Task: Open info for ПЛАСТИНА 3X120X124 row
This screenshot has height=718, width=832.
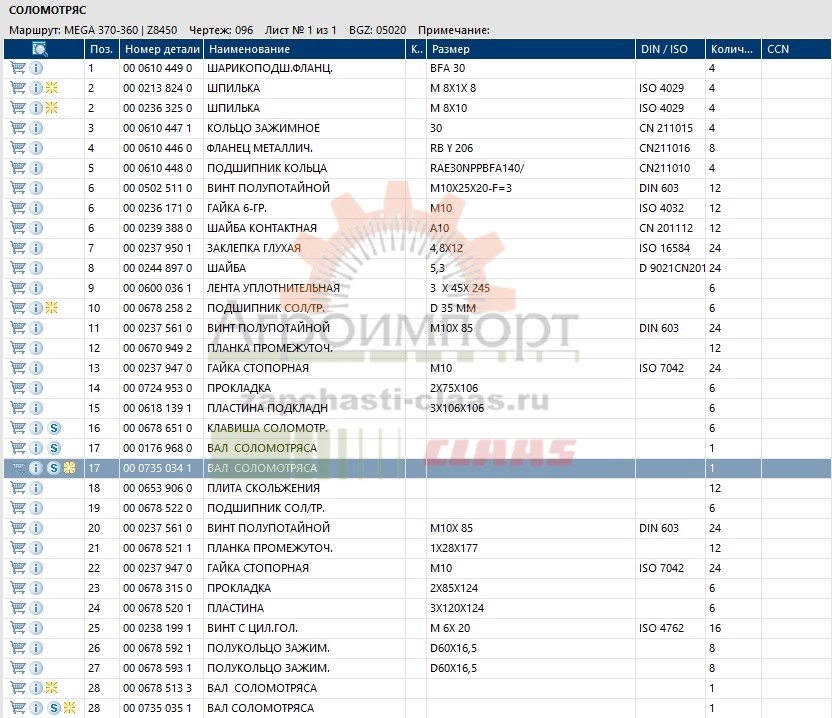Action: click(x=36, y=608)
